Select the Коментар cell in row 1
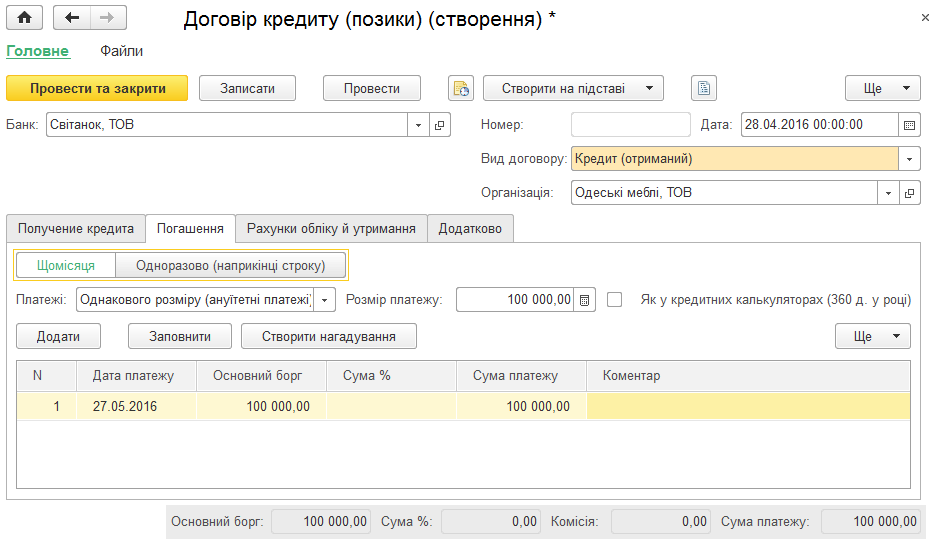Image resolution: width=933 pixels, height=543 pixels. click(x=749, y=407)
